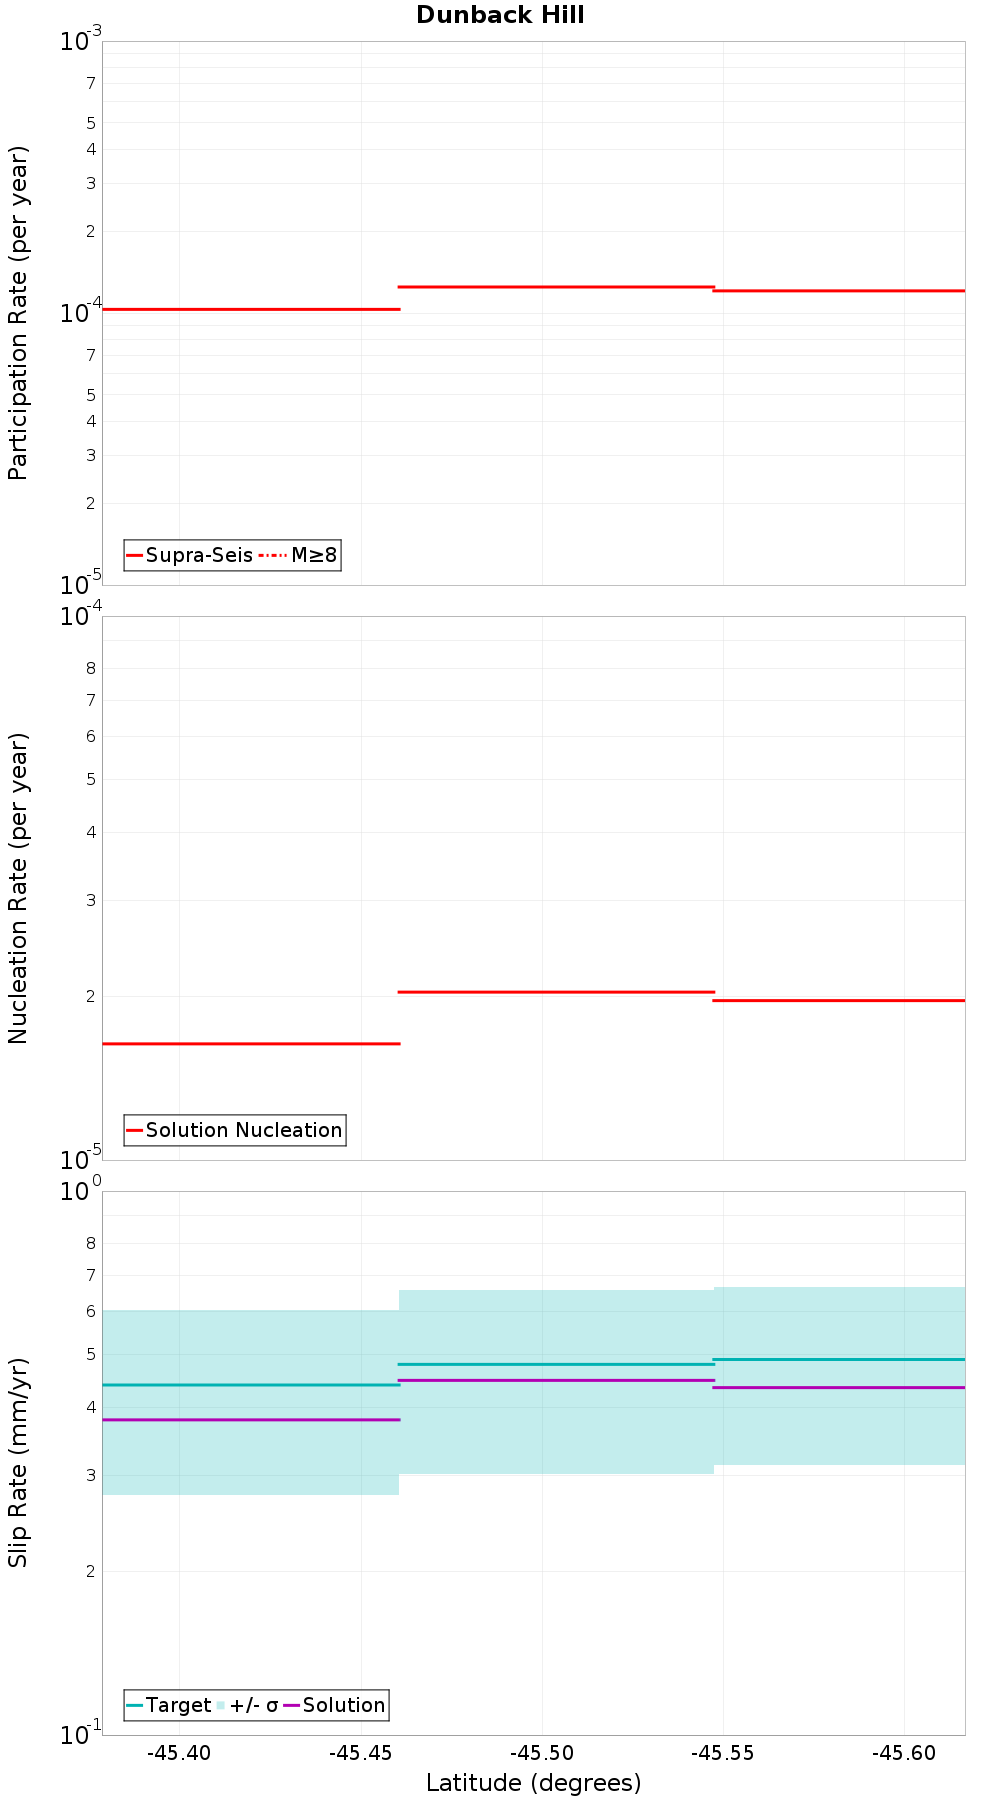
Task: Click the -45.40 latitude tick label
Action: point(179,1753)
